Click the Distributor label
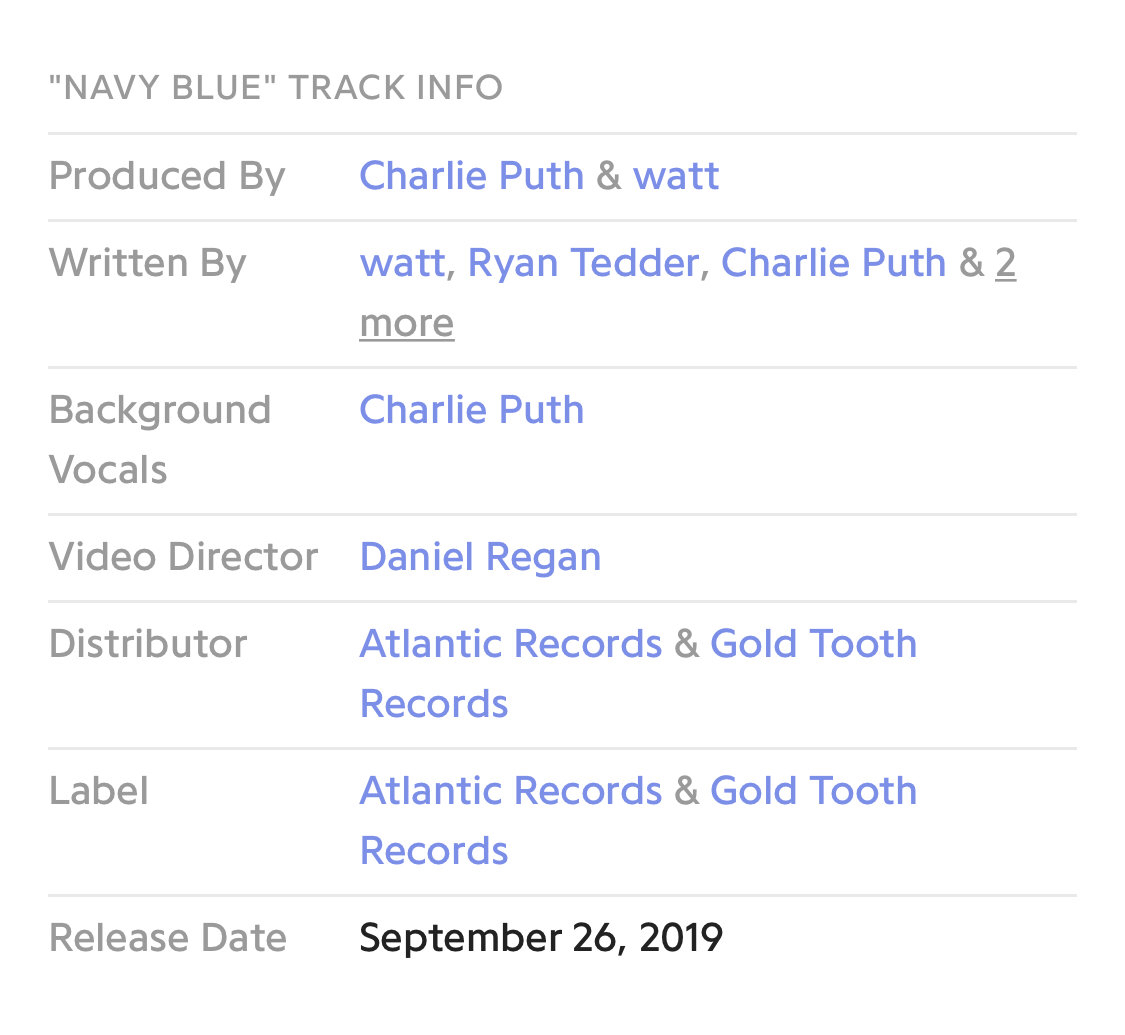 pyautogui.click(x=148, y=644)
